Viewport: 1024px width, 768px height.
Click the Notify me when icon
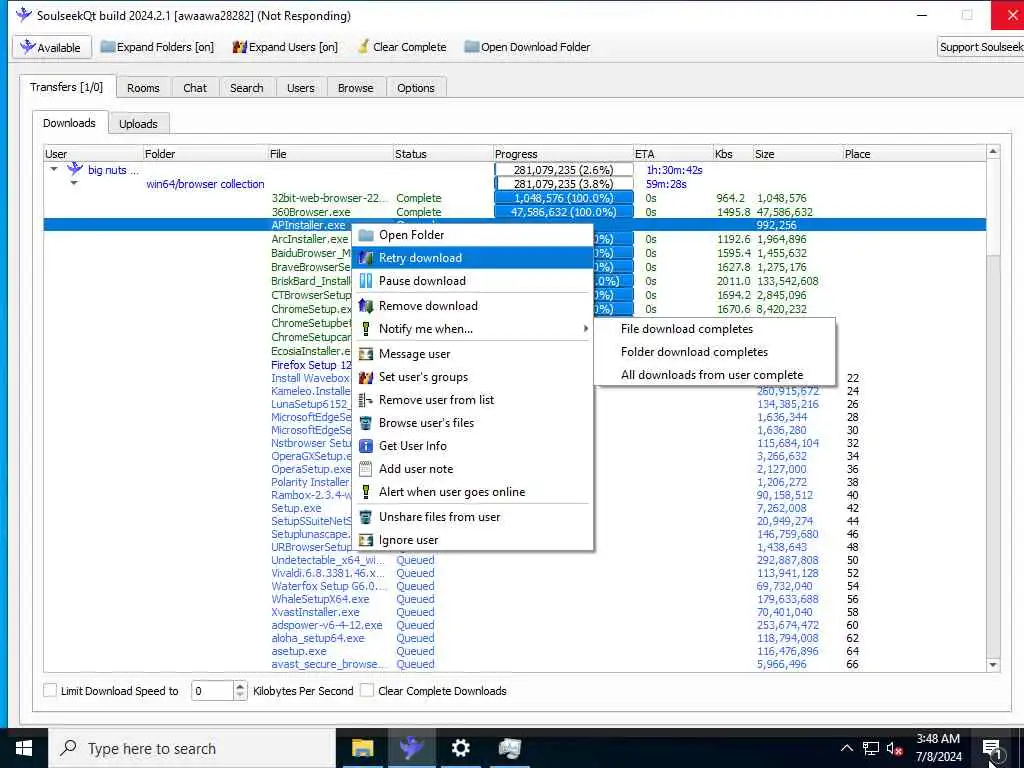point(366,328)
